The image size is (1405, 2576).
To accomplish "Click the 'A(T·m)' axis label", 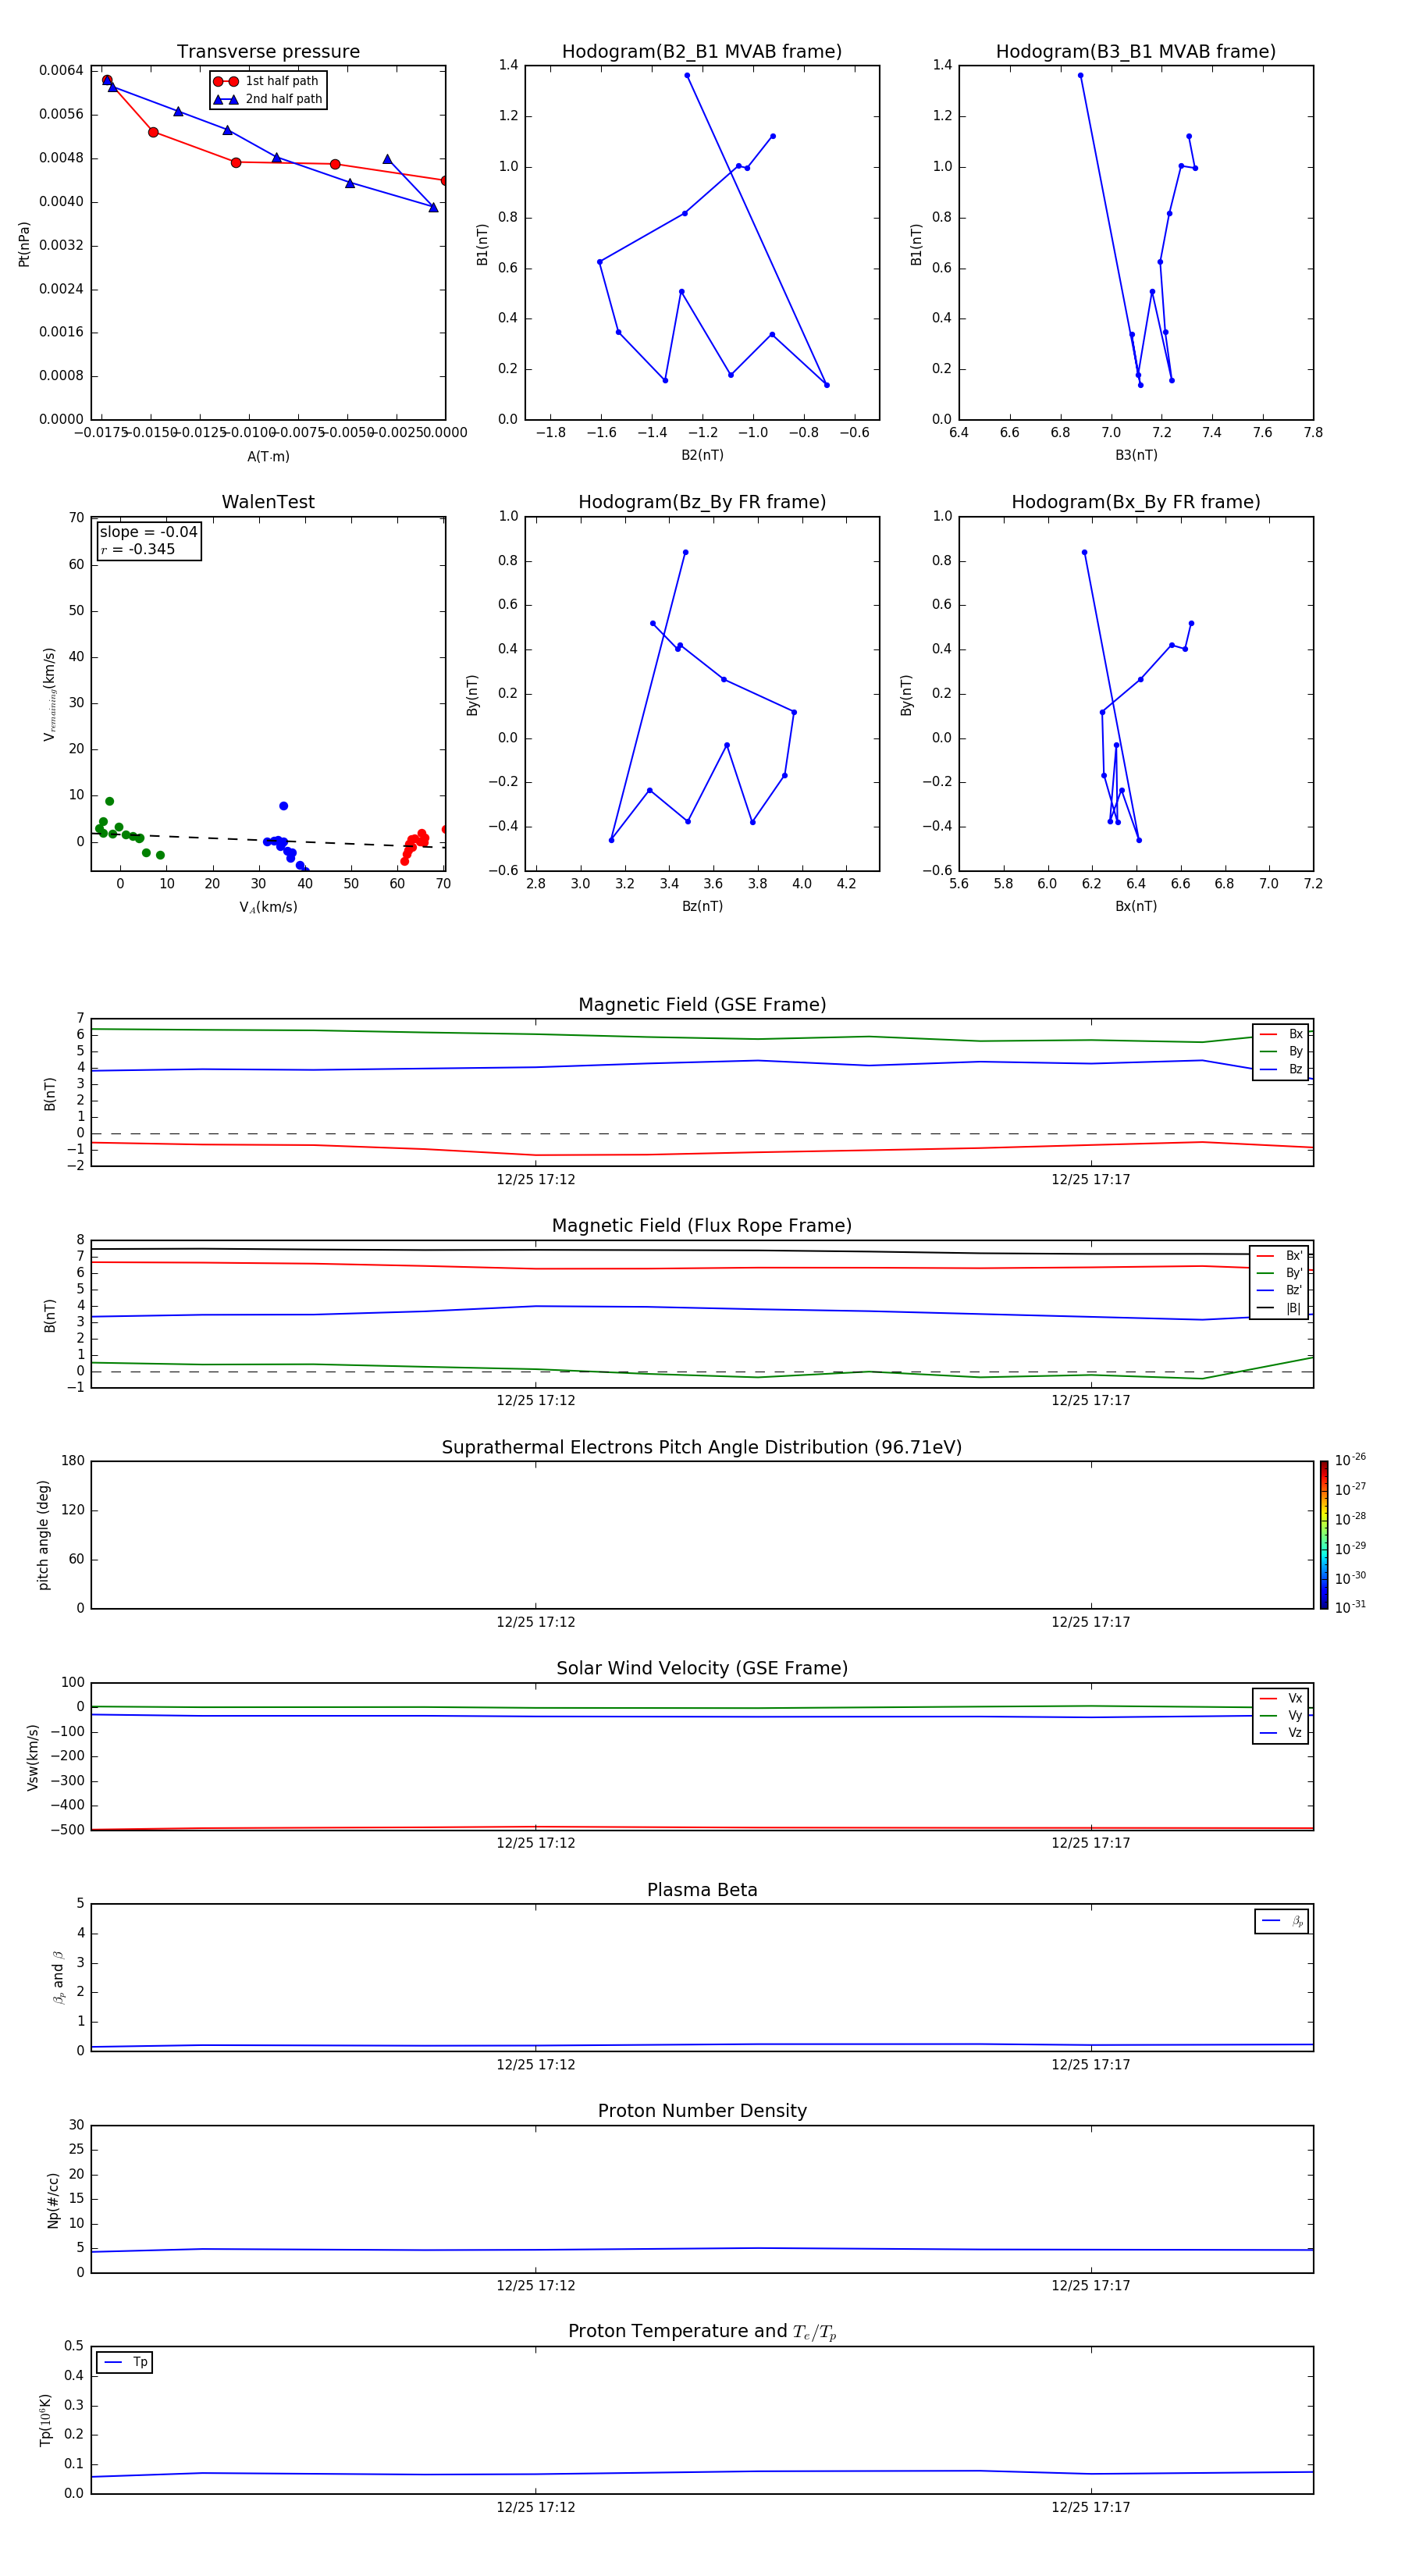I will 268,457.
